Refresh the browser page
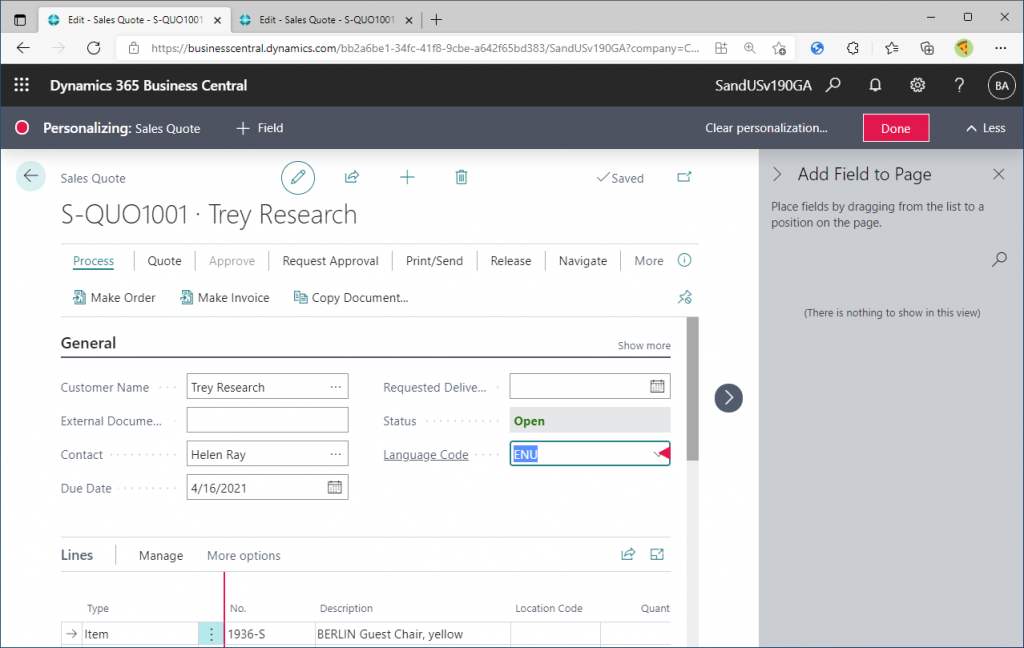Screen dimensions: 1024x648 point(94,48)
